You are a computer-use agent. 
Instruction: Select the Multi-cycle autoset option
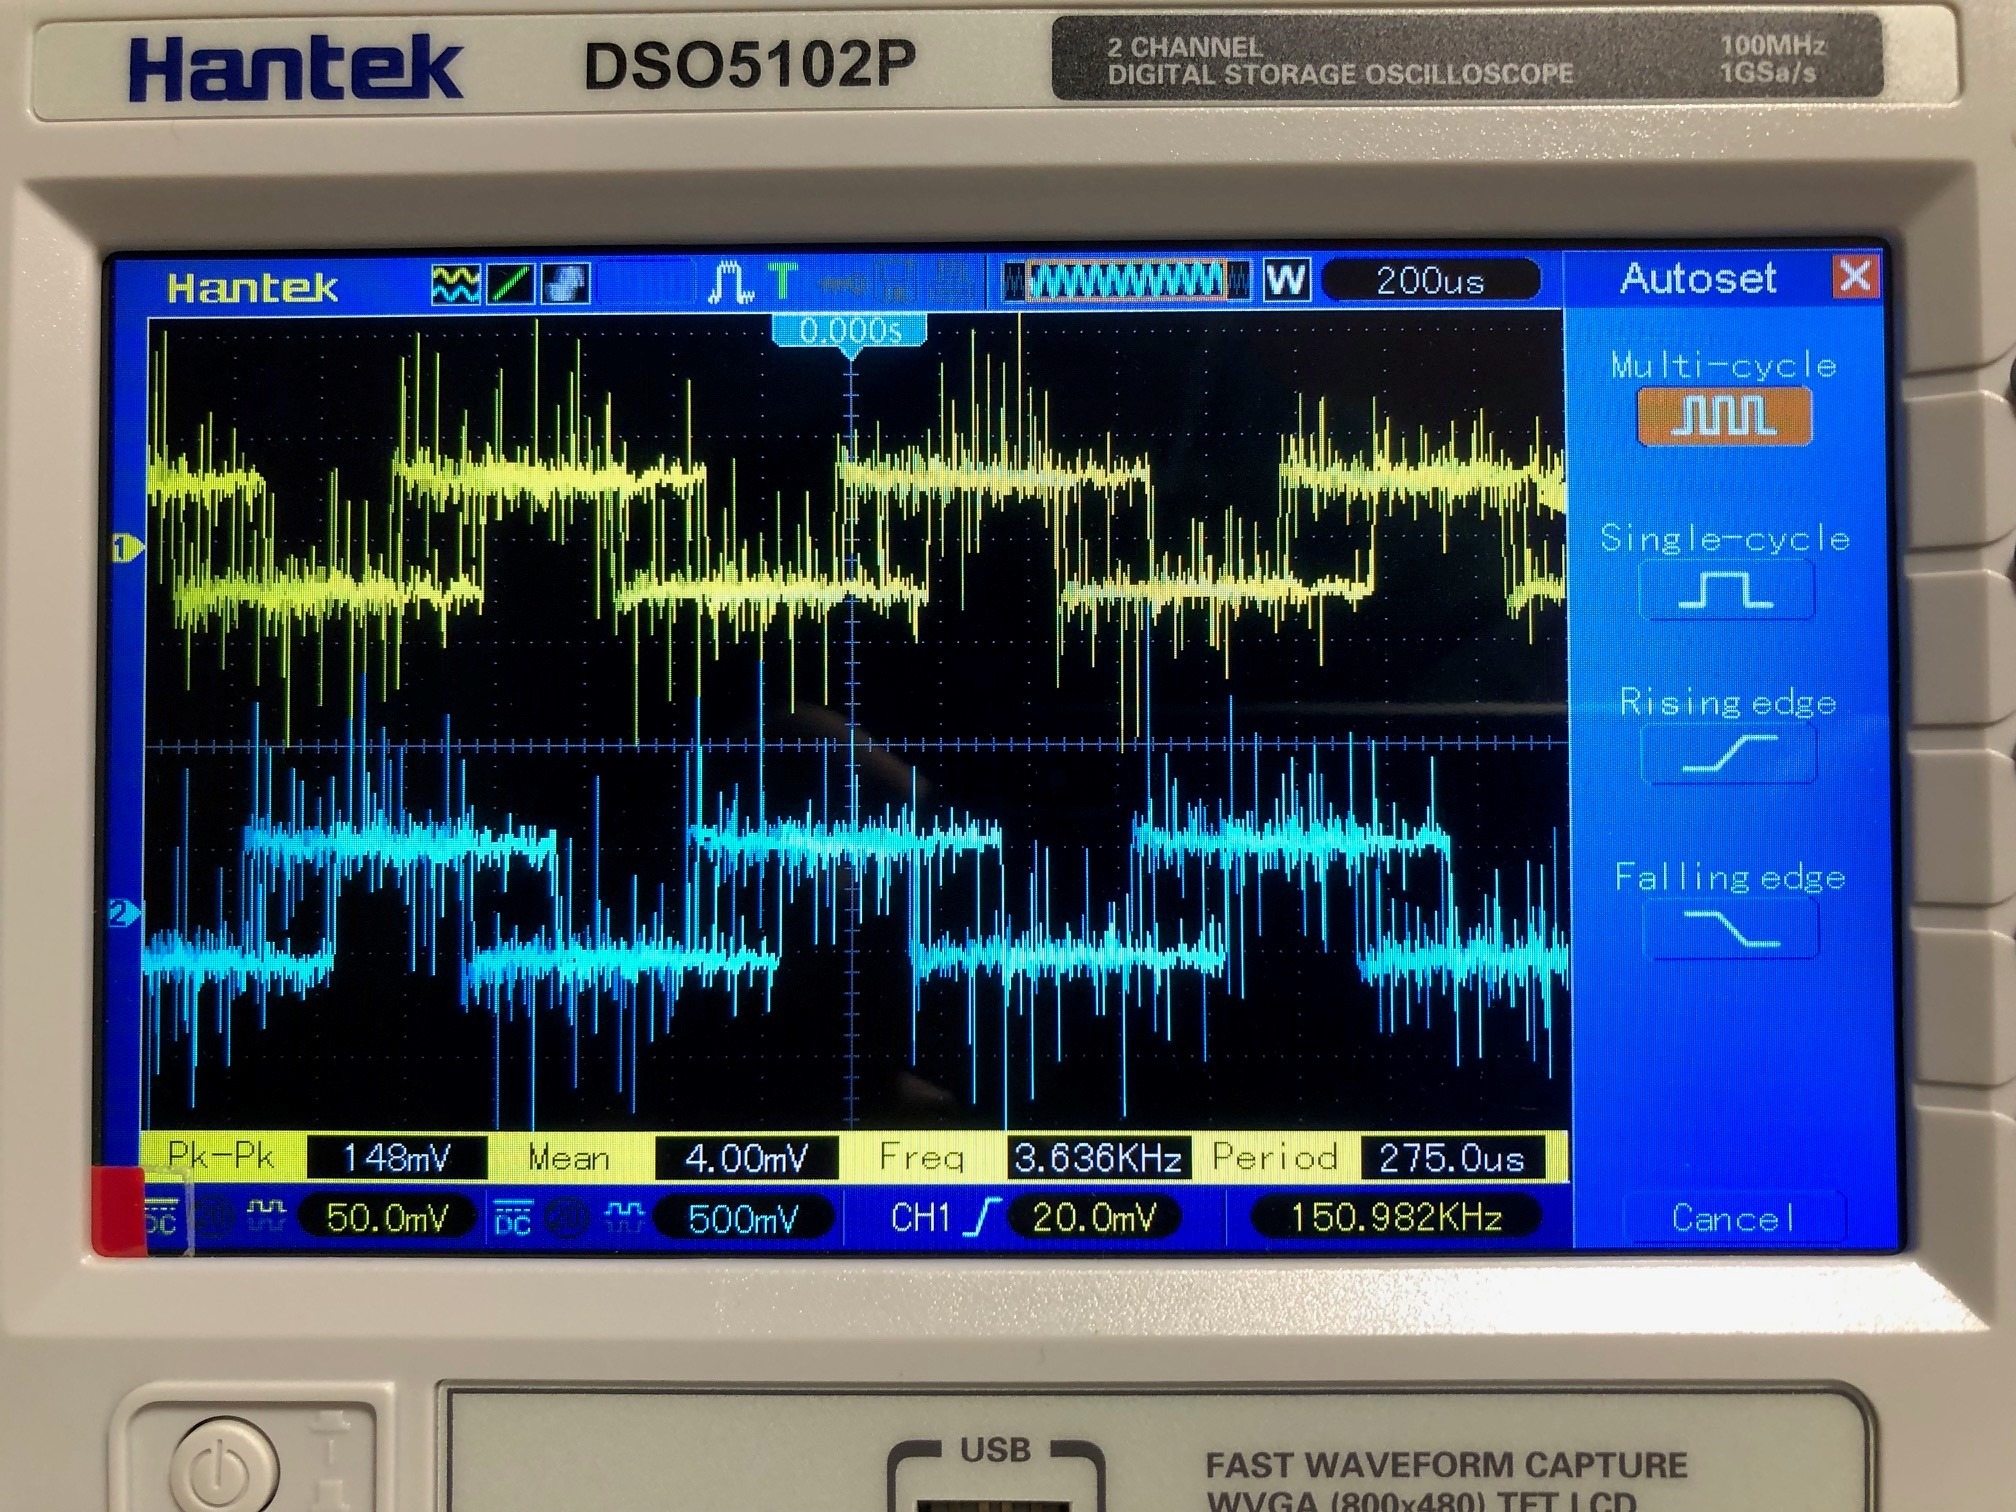tap(1724, 415)
